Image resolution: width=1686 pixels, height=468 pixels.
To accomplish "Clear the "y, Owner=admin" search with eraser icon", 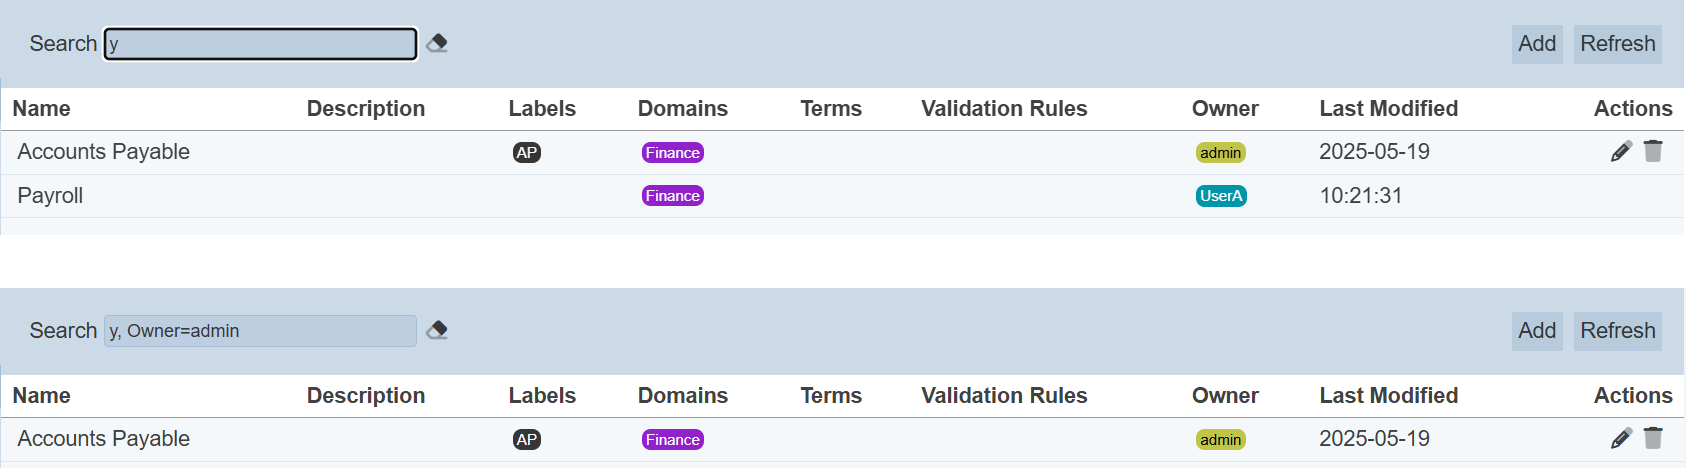I will click(x=437, y=331).
